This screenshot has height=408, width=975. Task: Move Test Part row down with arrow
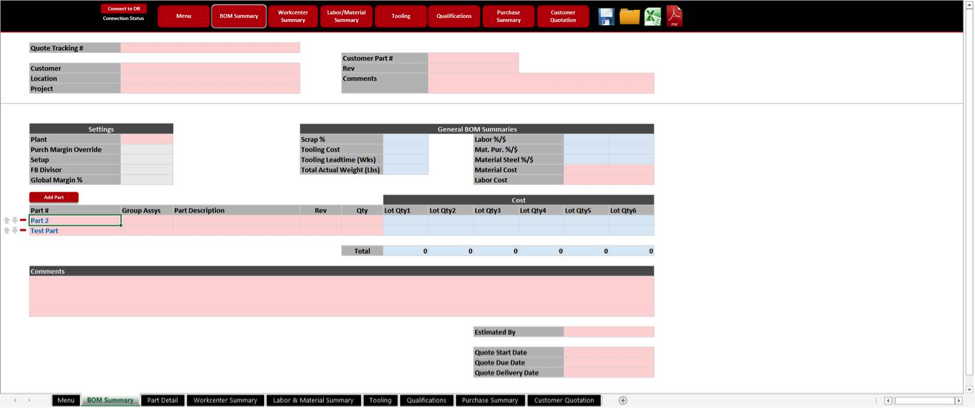(15, 231)
